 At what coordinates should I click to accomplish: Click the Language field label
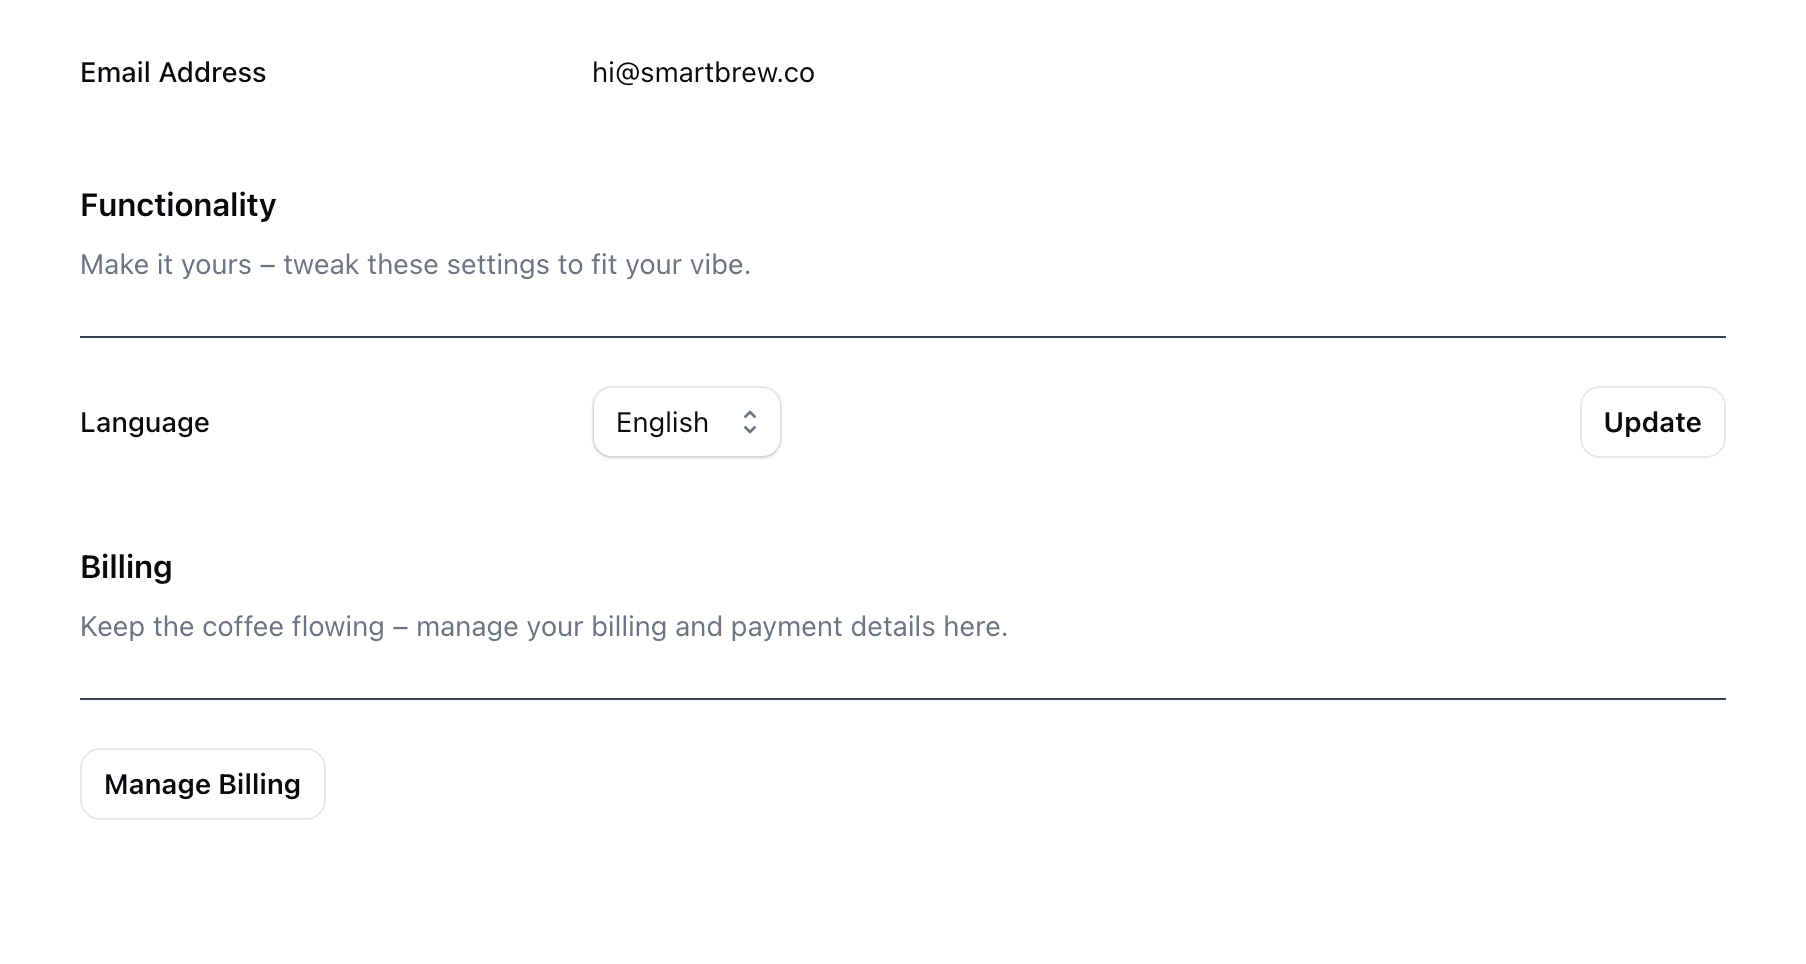pyautogui.click(x=145, y=423)
